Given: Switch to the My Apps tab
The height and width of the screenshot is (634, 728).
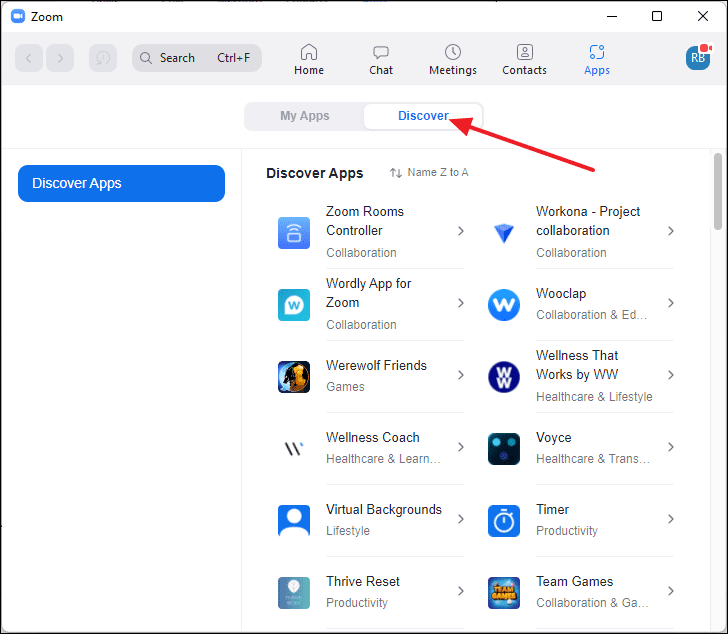Looking at the screenshot, I should pos(305,116).
